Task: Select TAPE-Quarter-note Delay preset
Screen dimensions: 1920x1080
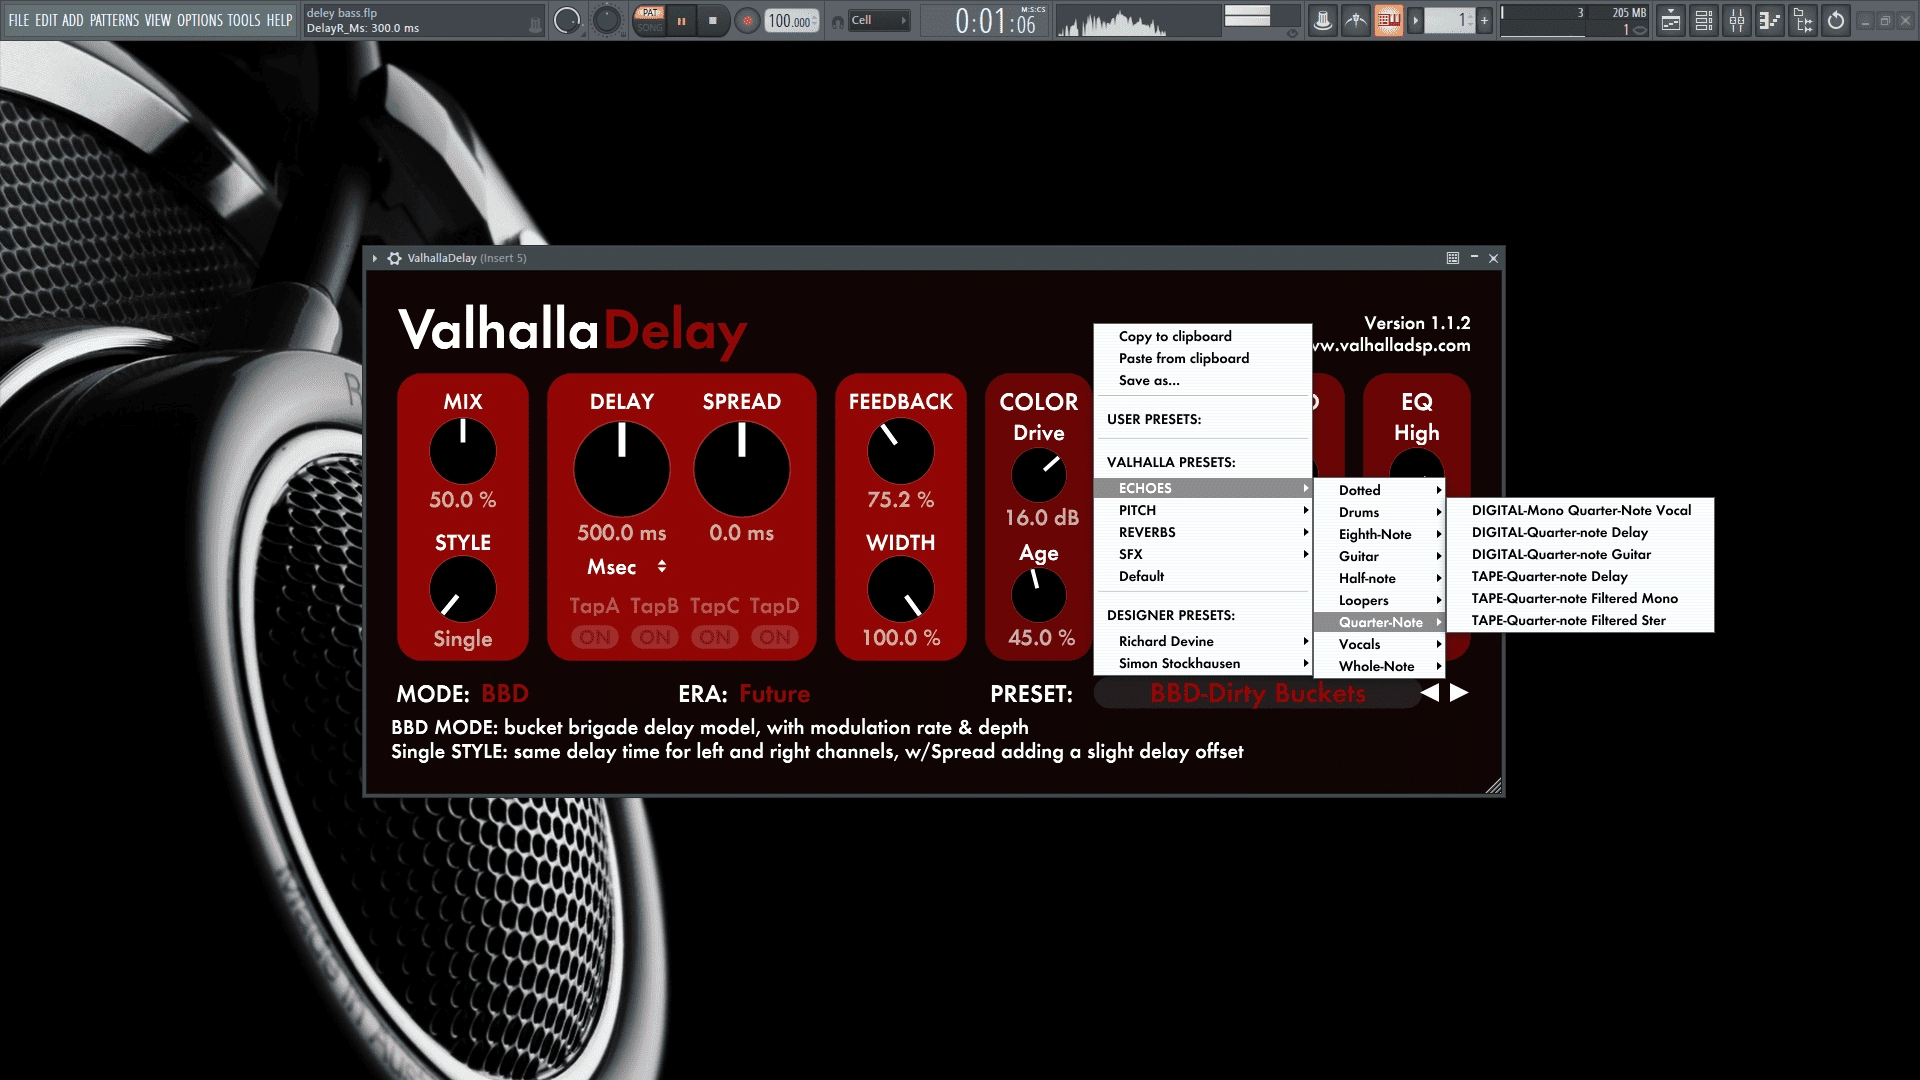Action: coord(1580,576)
